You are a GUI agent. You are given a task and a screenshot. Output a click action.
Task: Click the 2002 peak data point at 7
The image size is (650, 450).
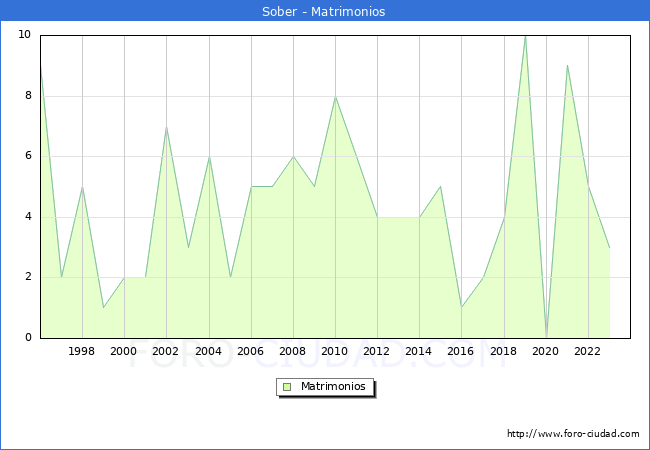coord(166,127)
